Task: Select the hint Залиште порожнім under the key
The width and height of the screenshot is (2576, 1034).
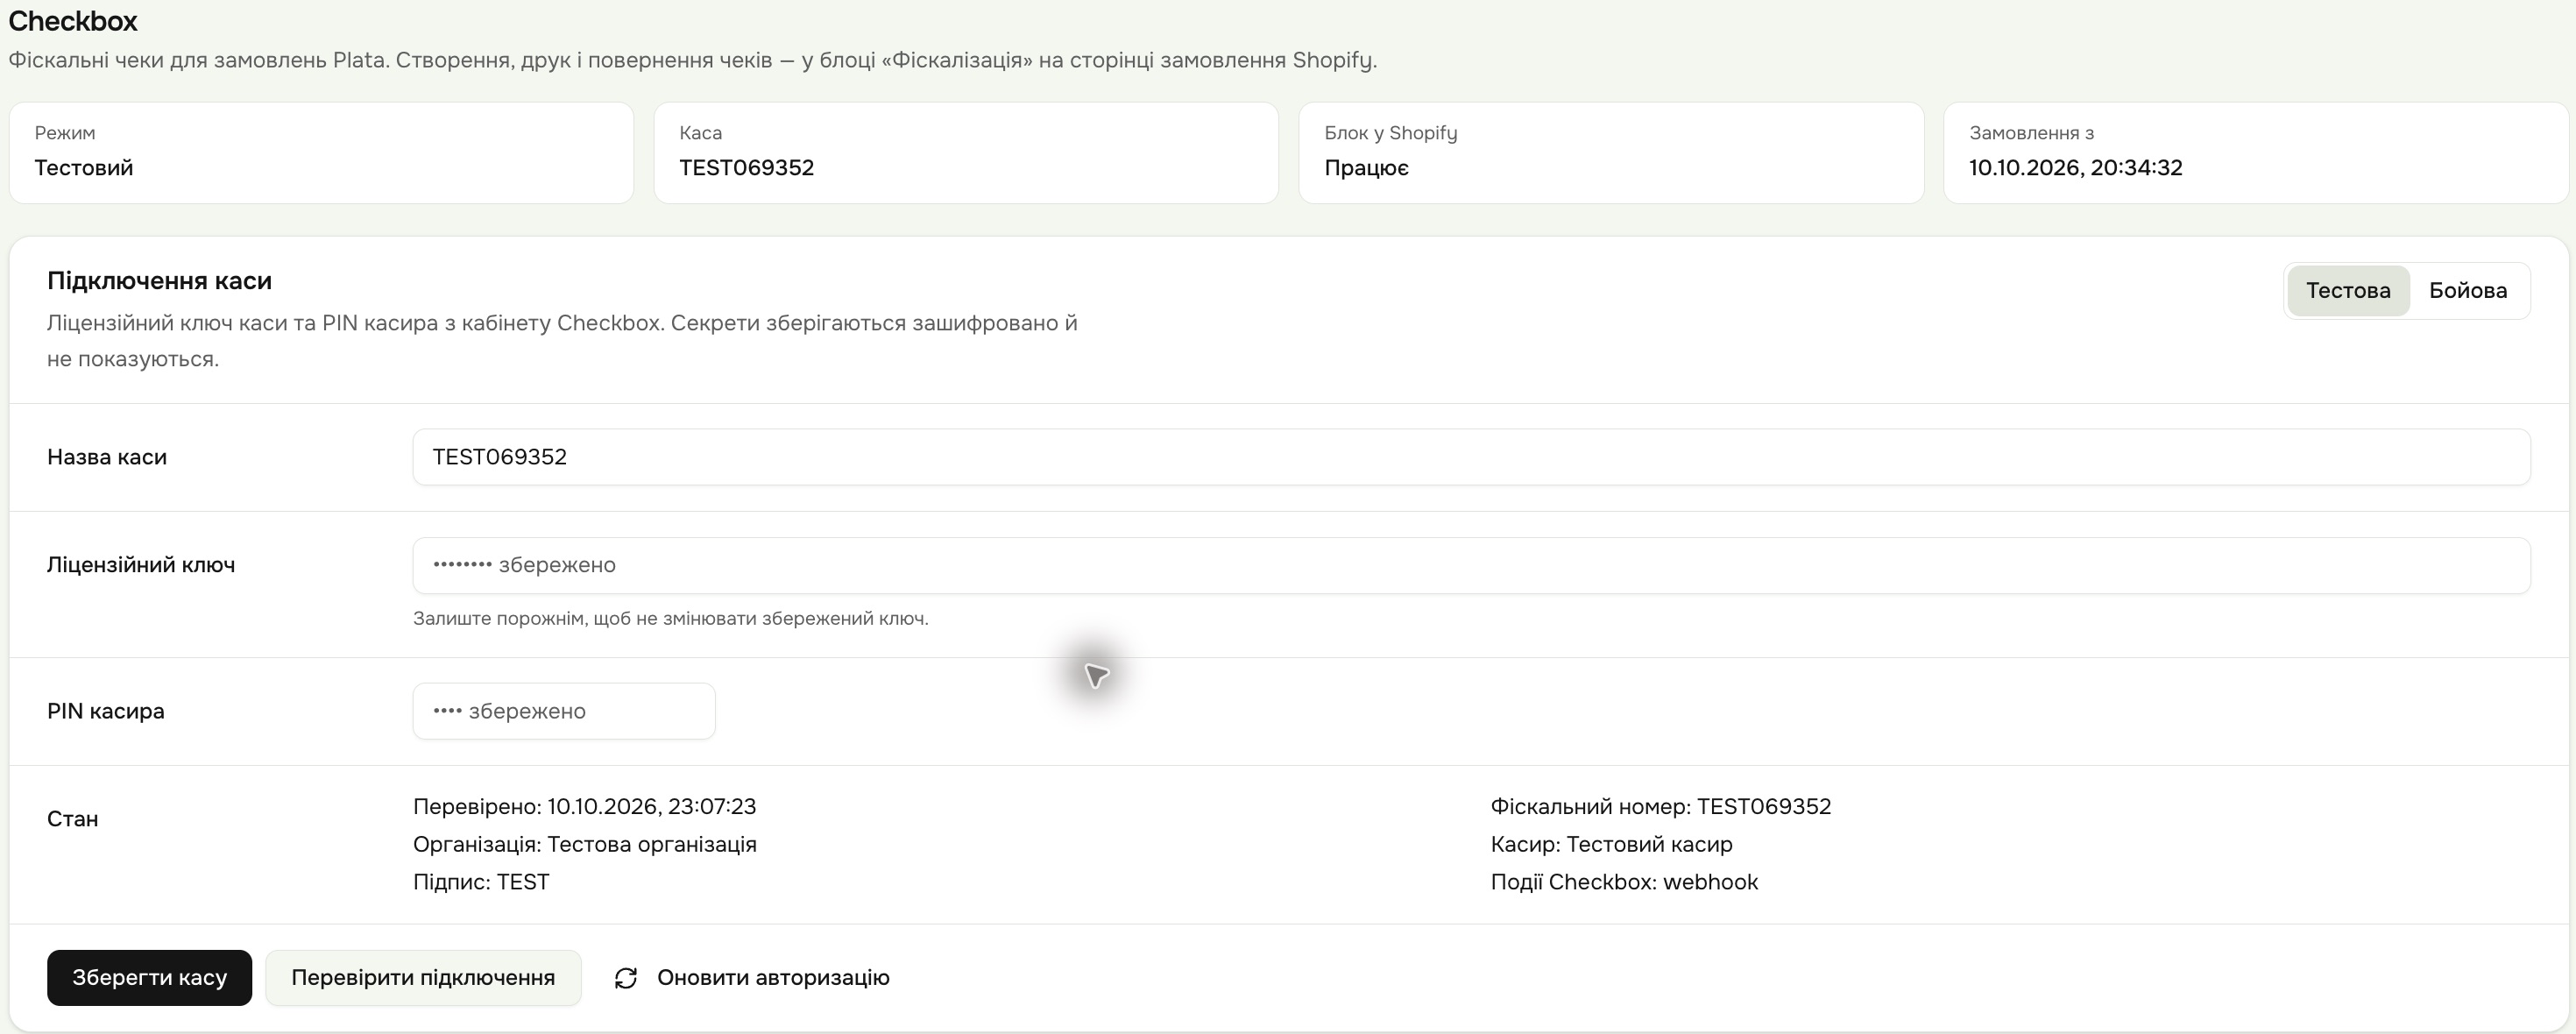Action: pos(670,619)
